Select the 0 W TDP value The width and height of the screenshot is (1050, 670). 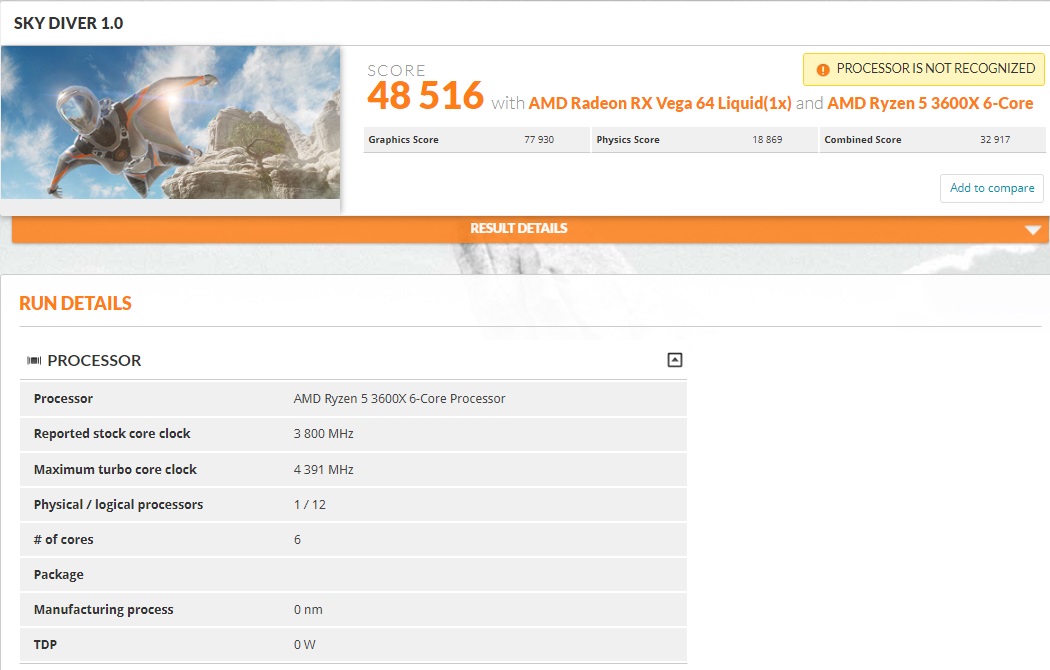coord(304,645)
